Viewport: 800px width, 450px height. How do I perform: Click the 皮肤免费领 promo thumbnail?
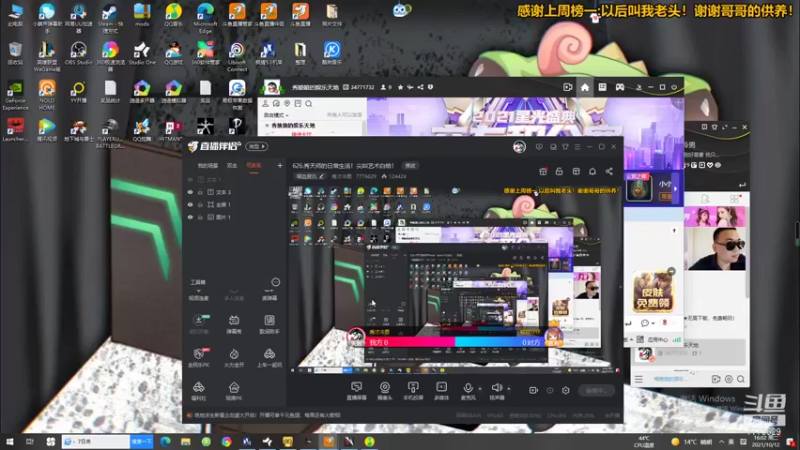[x=654, y=291]
